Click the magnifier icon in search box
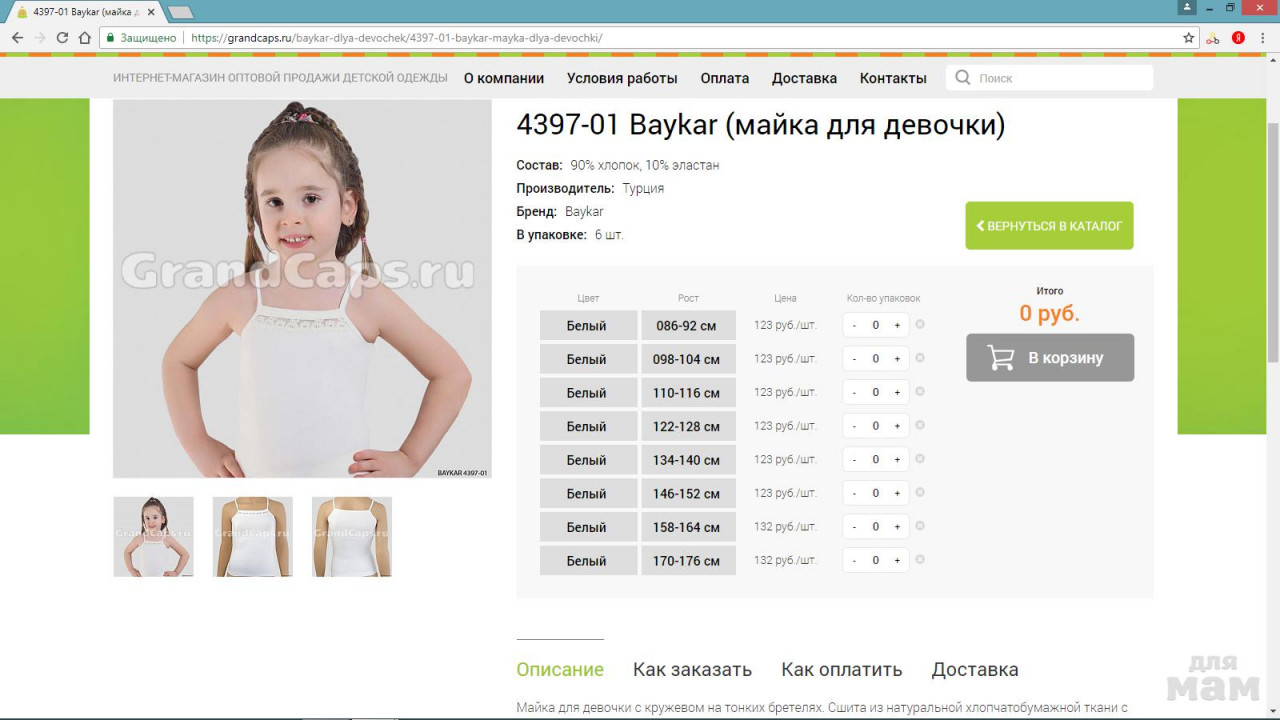Image resolution: width=1280 pixels, height=720 pixels. 963,78
